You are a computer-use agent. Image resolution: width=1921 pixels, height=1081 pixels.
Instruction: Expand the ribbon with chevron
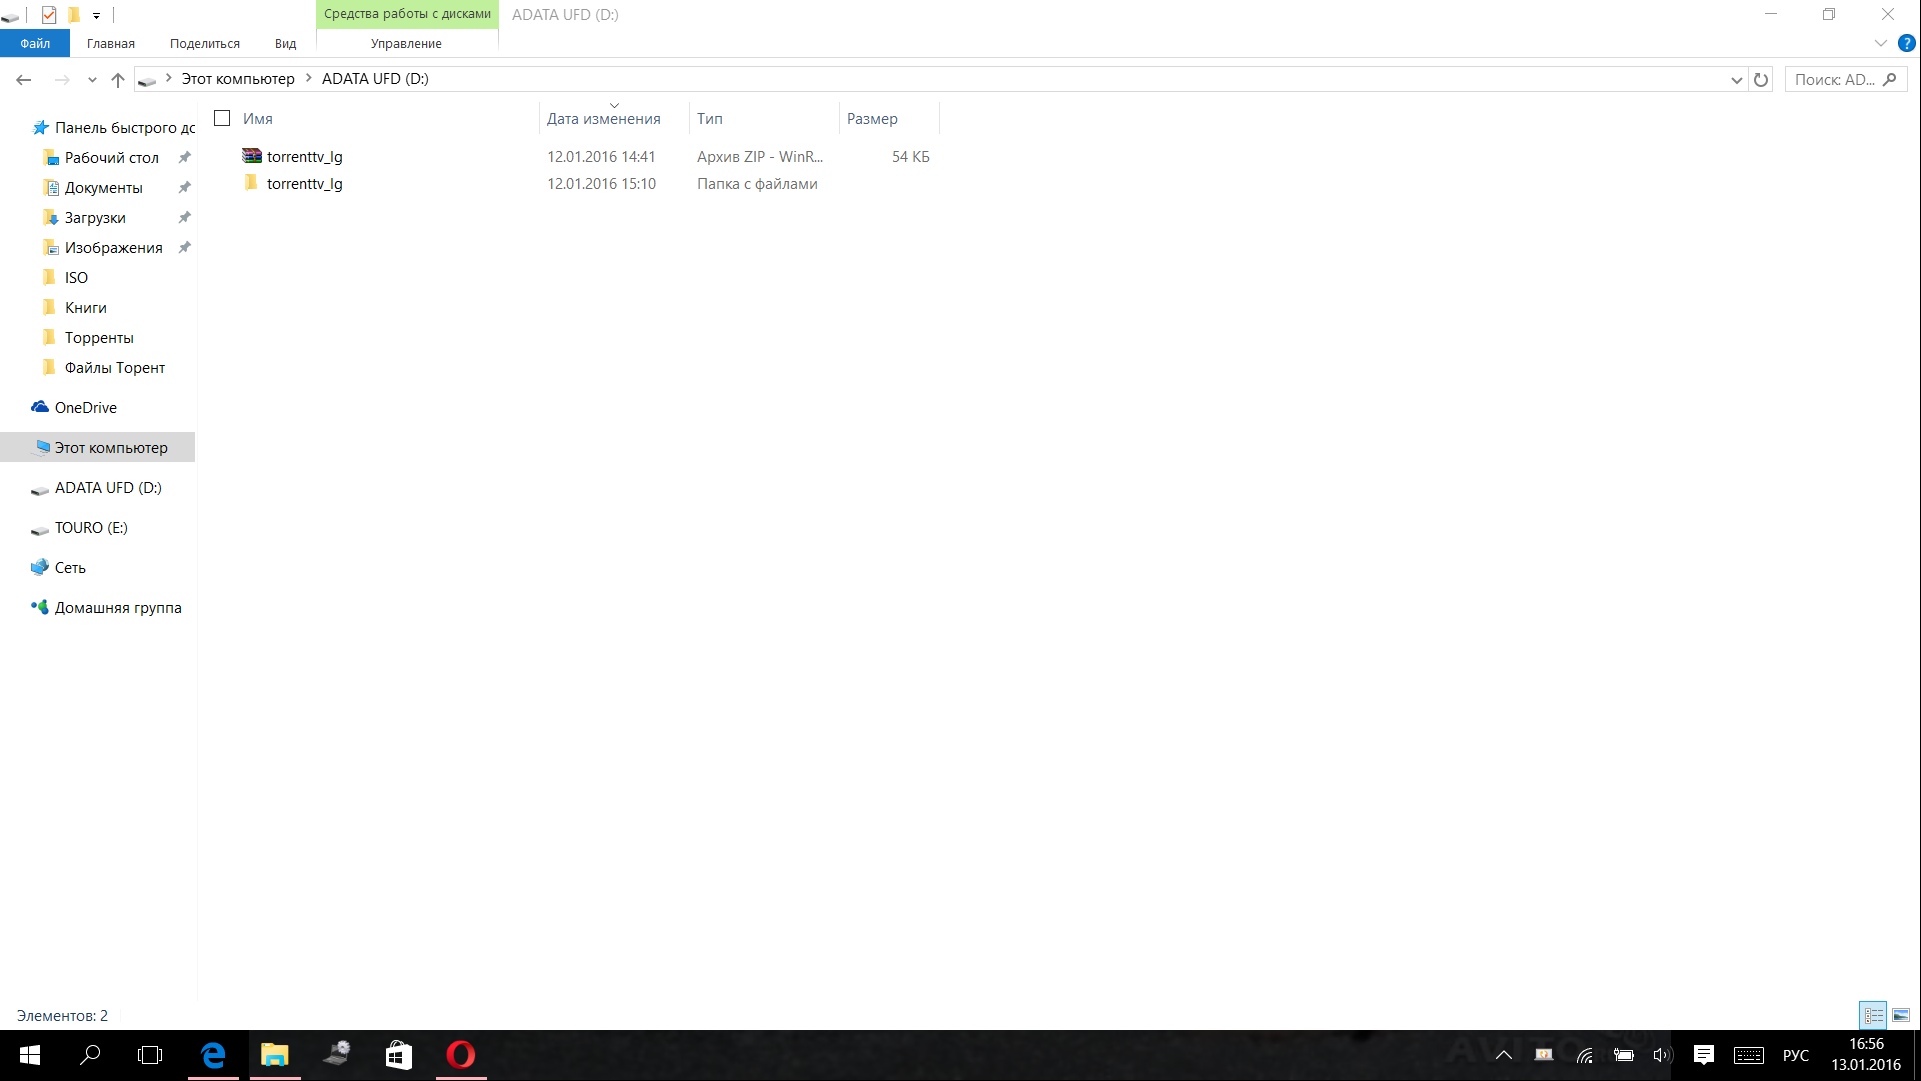(1880, 43)
